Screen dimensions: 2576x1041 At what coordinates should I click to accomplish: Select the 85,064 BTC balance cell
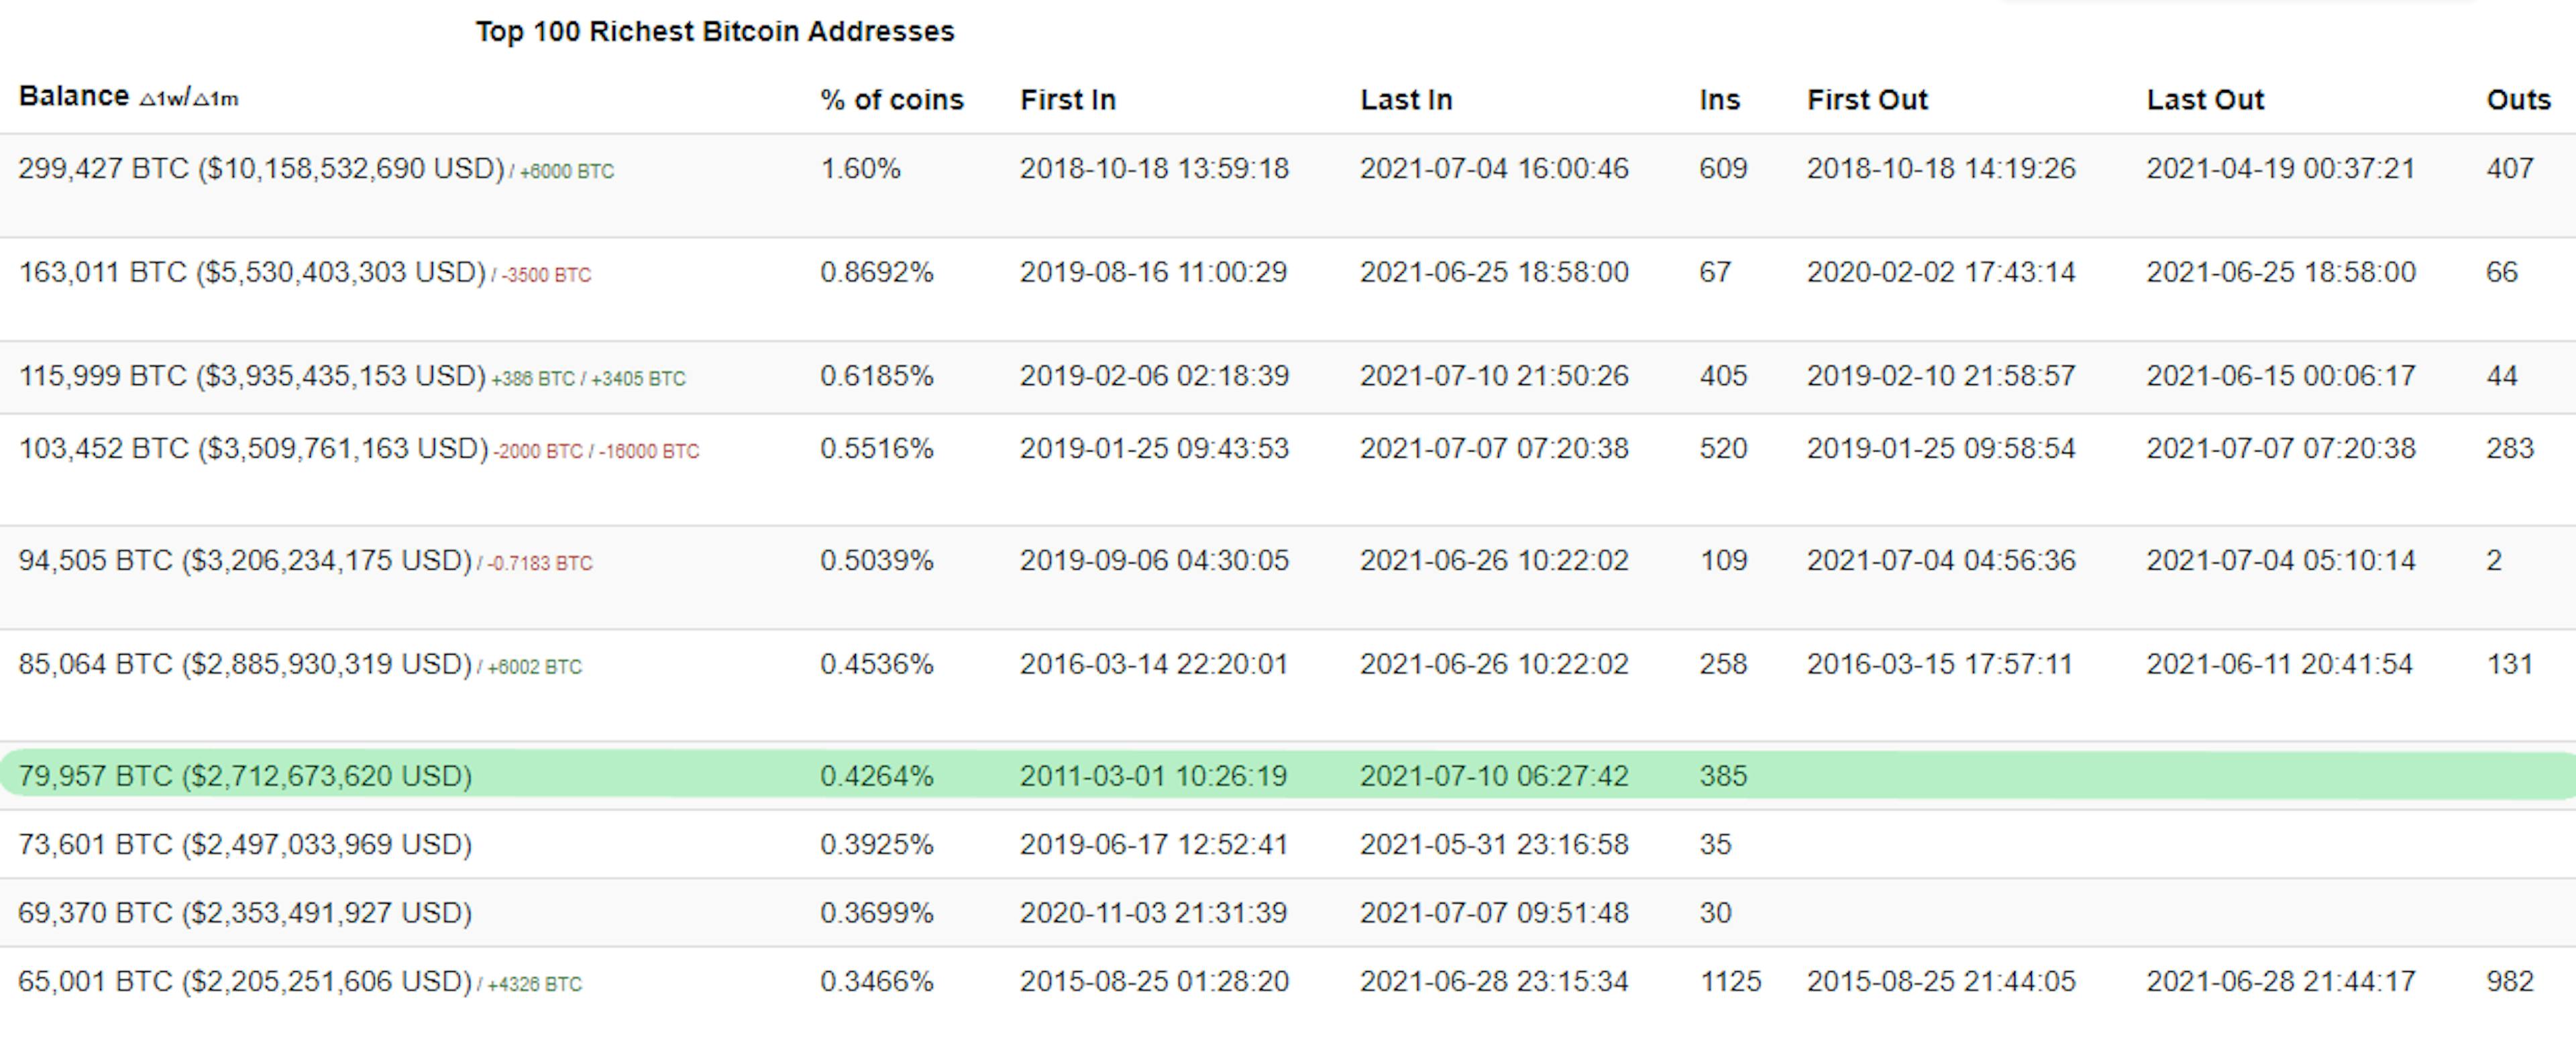click(245, 664)
